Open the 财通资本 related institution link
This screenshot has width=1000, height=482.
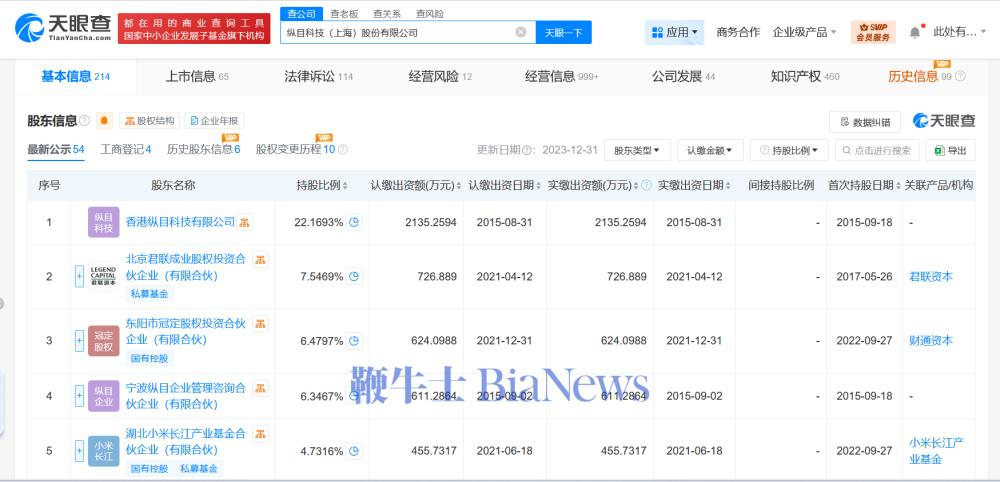931,340
